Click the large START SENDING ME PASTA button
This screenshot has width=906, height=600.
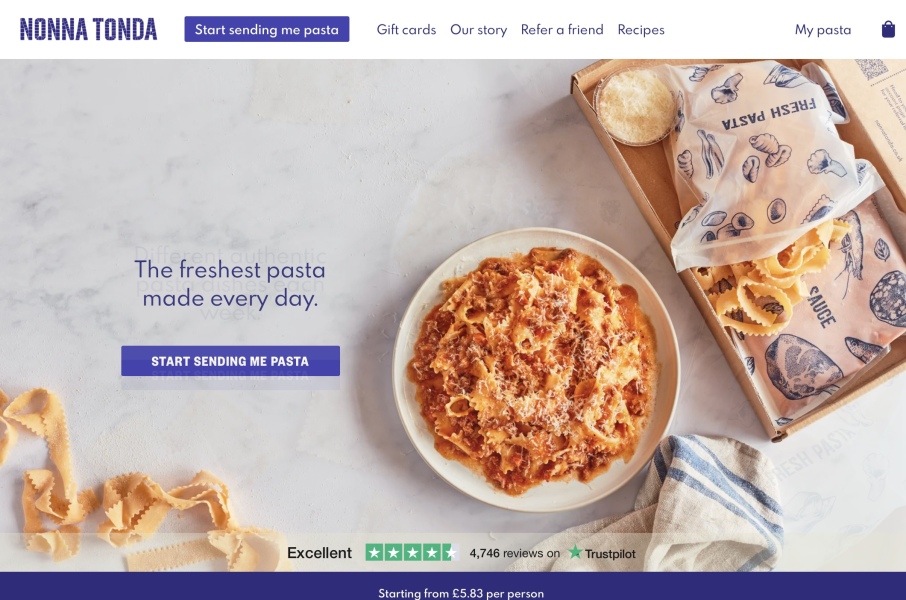[231, 361]
